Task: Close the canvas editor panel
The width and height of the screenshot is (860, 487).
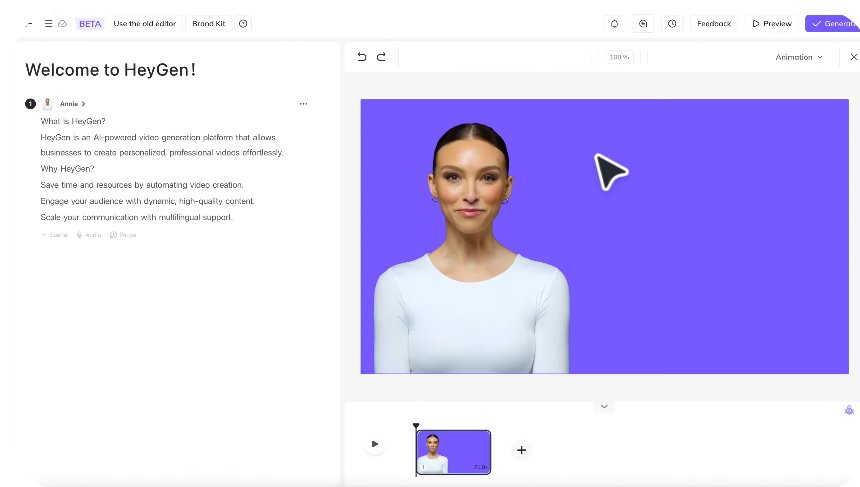Action: pyautogui.click(x=853, y=57)
